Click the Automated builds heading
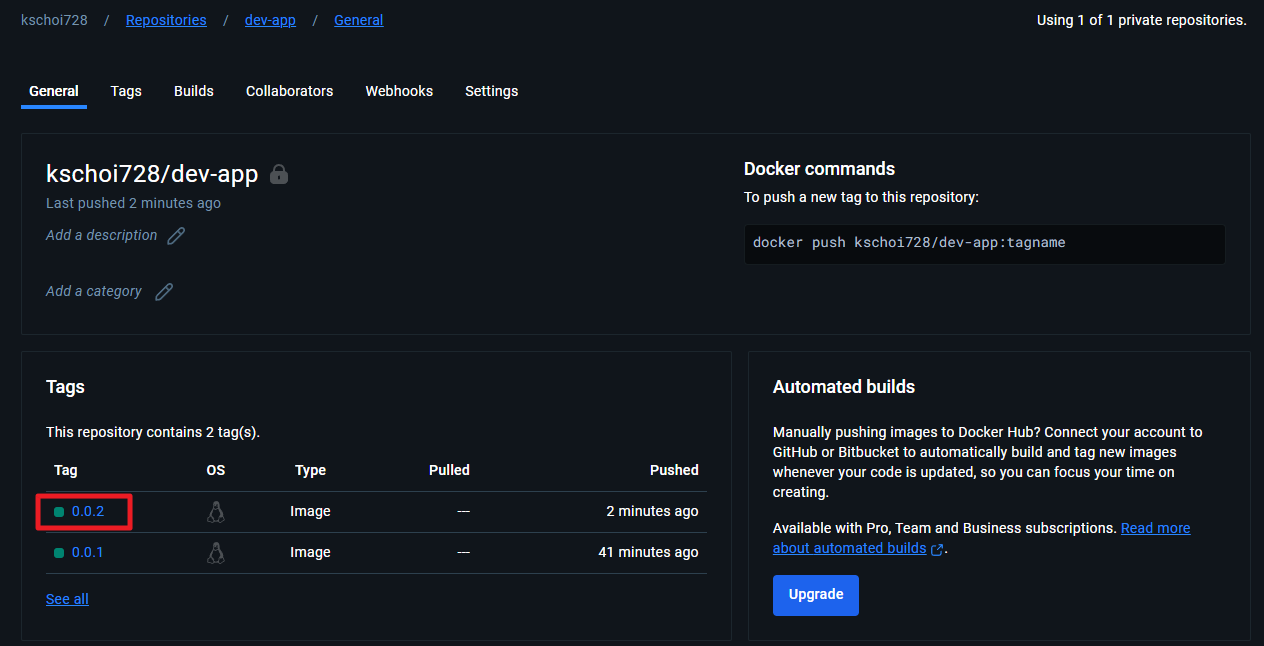Image resolution: width=1264 pixels, height=646 pixels. pyautogui.click(x=844, y=387)
